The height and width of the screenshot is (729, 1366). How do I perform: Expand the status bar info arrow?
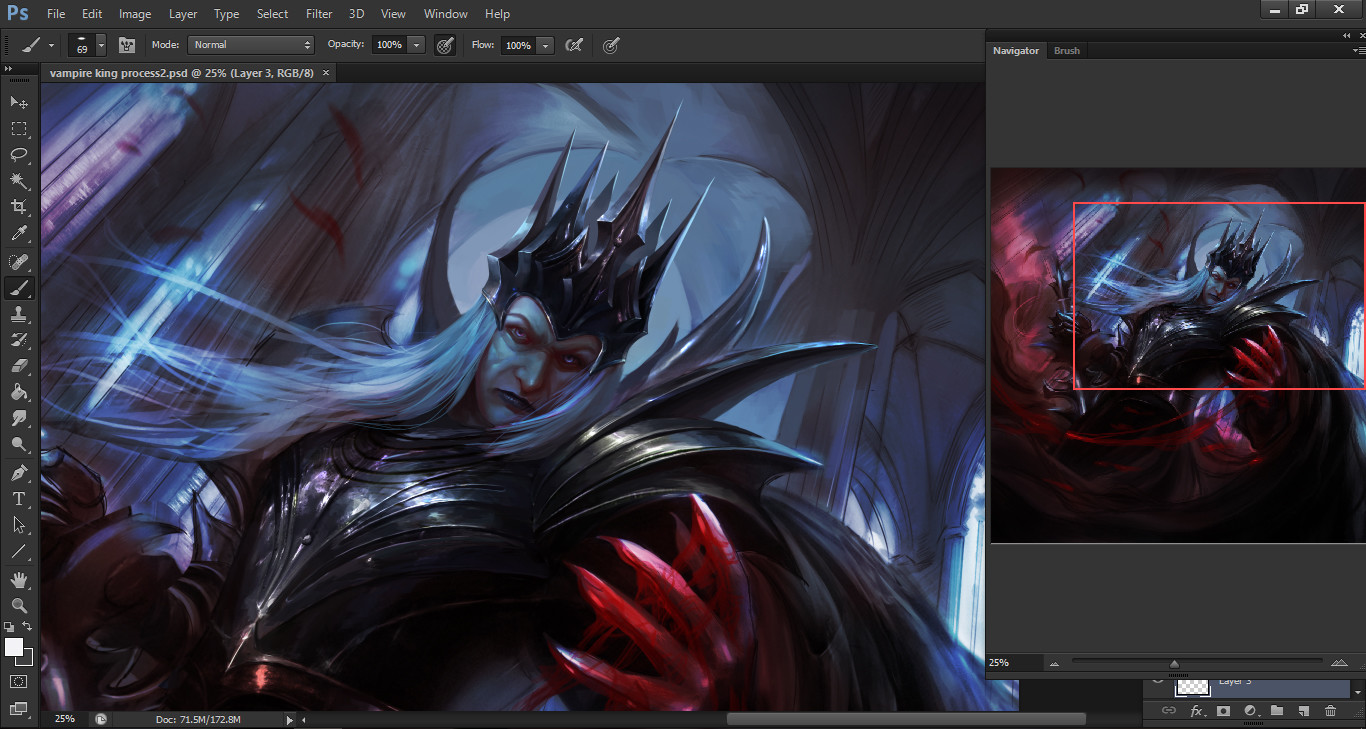pos(290,719)
